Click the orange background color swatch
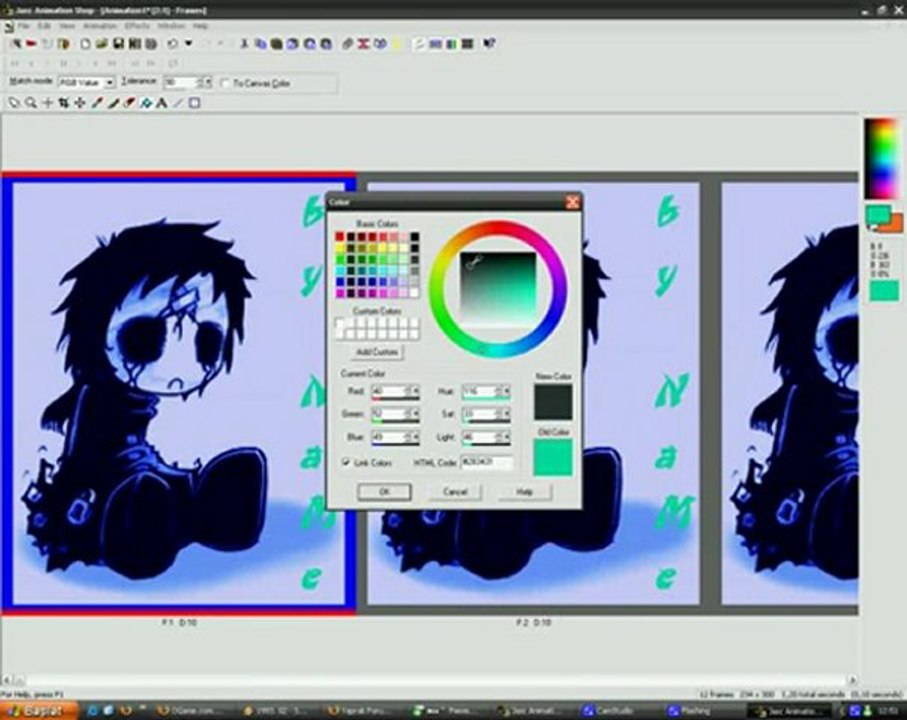 click(896, 224)
